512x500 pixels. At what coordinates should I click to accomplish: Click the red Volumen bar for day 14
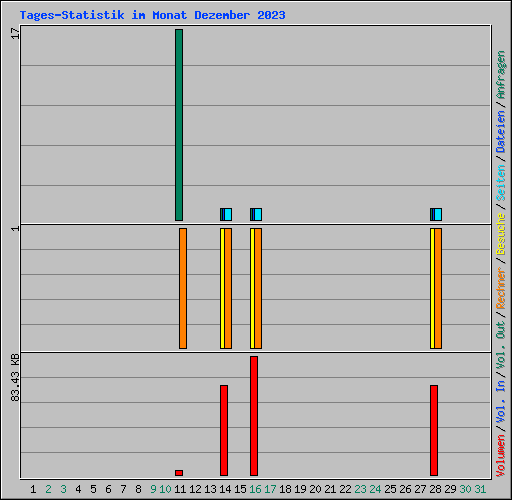224,430
